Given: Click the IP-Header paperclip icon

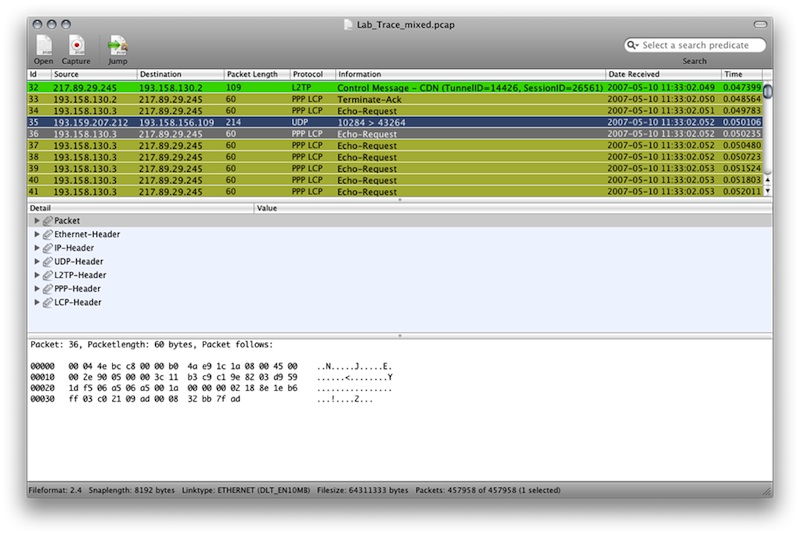Looking at the screenshot, I should [48, 248].
